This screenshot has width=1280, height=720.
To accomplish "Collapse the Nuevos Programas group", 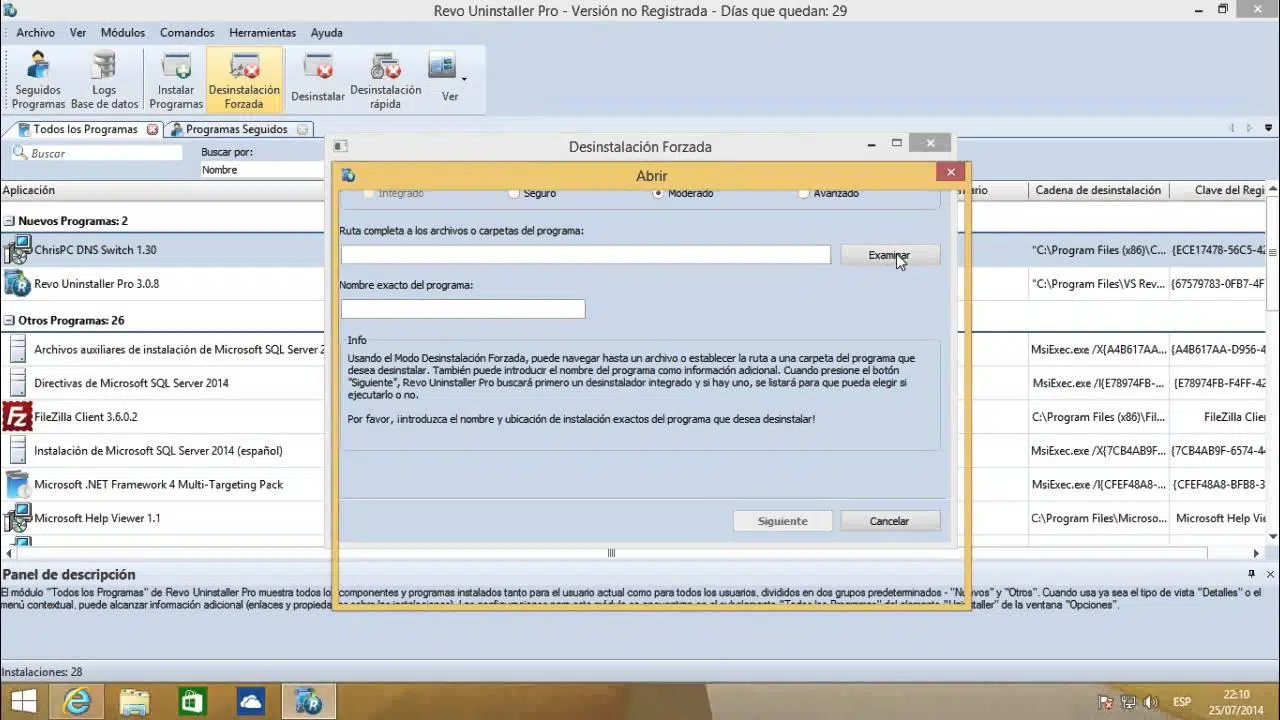I will [x=9, y=221].
